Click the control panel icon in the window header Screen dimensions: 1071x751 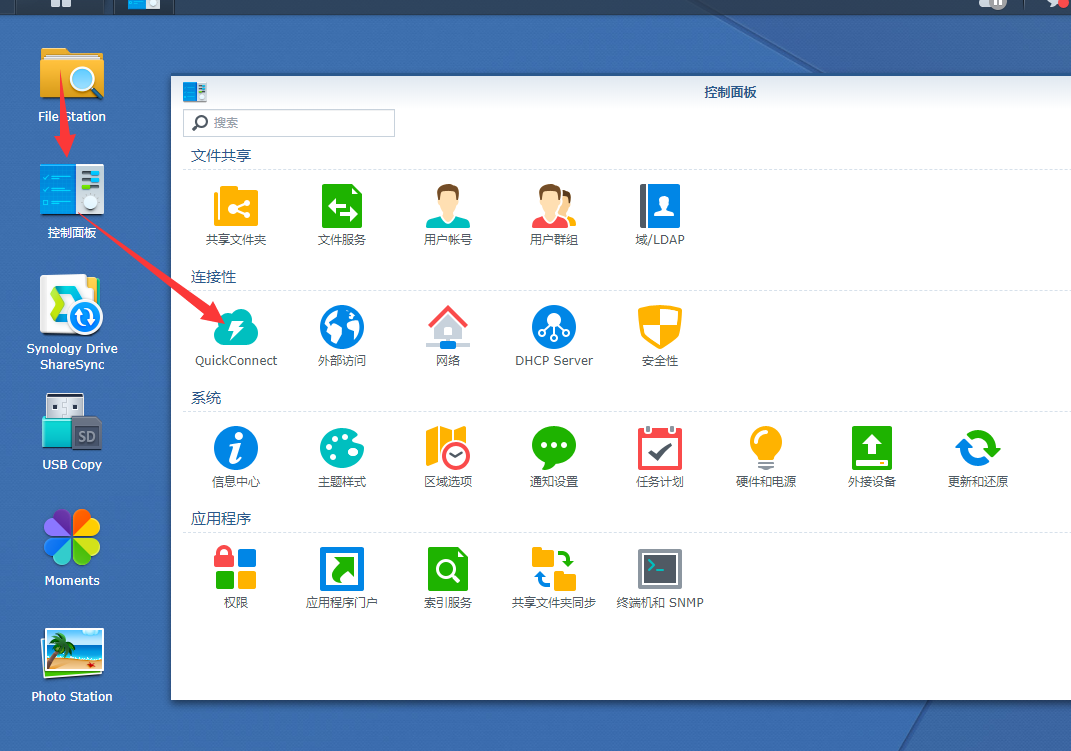point(195,91)
